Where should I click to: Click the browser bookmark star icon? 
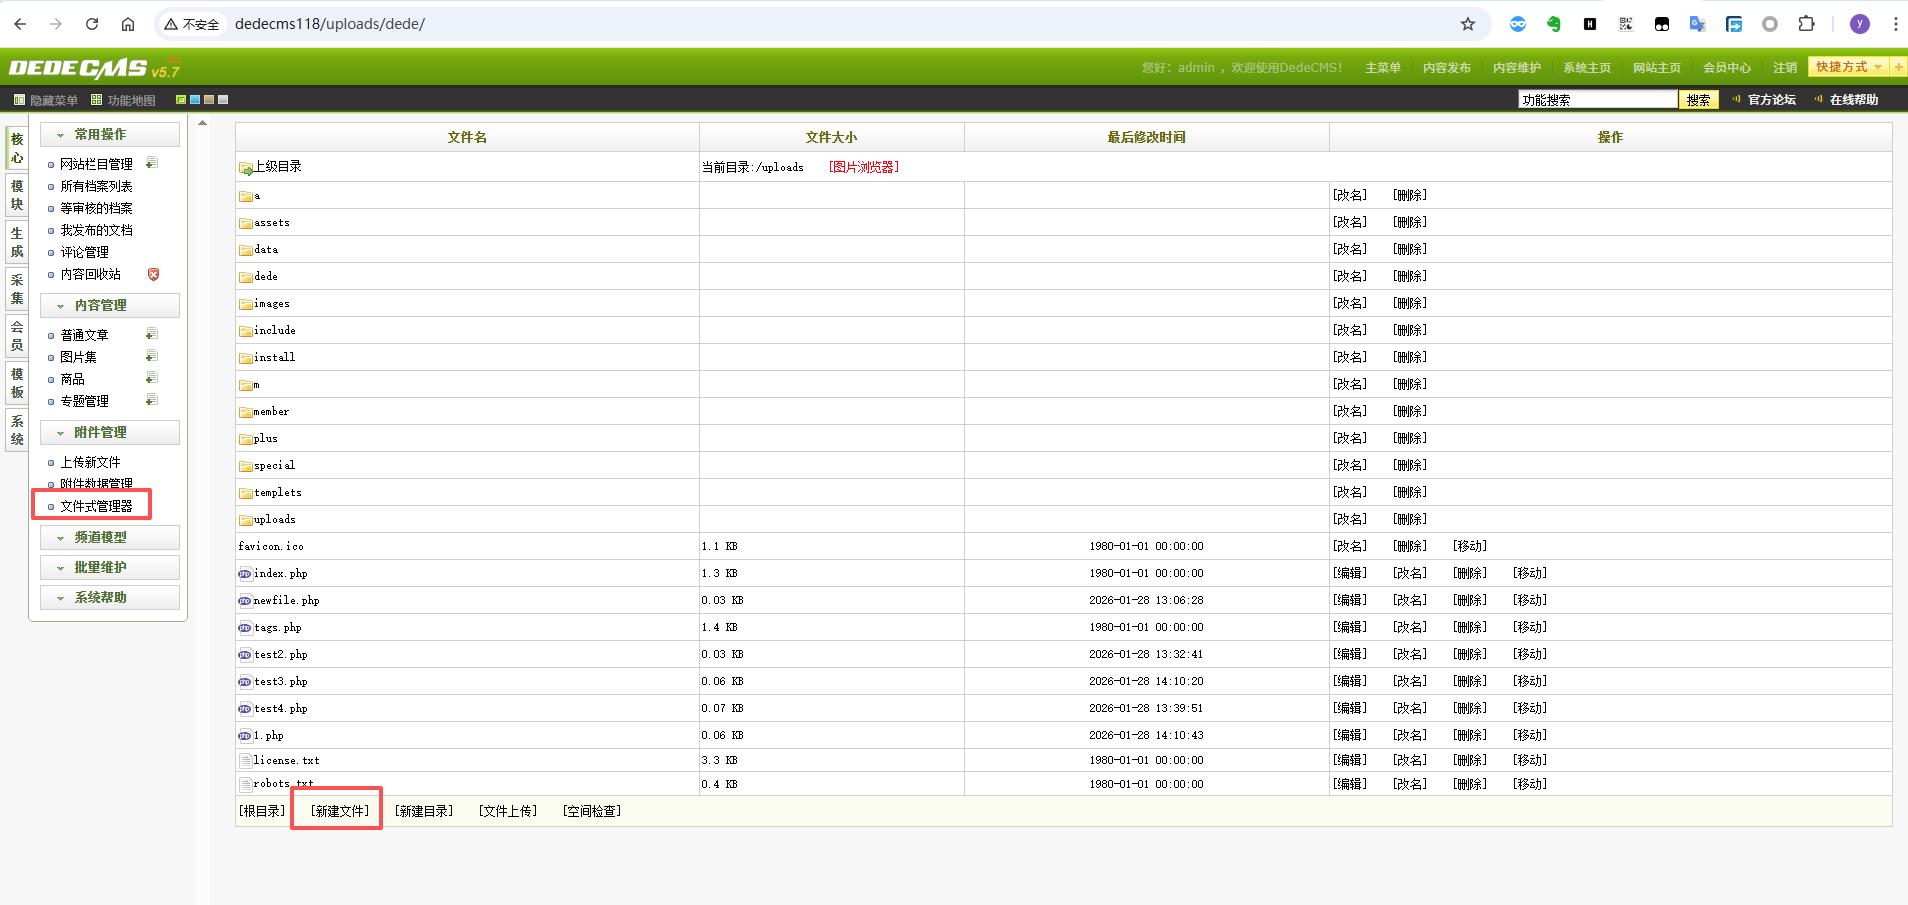1467,24
